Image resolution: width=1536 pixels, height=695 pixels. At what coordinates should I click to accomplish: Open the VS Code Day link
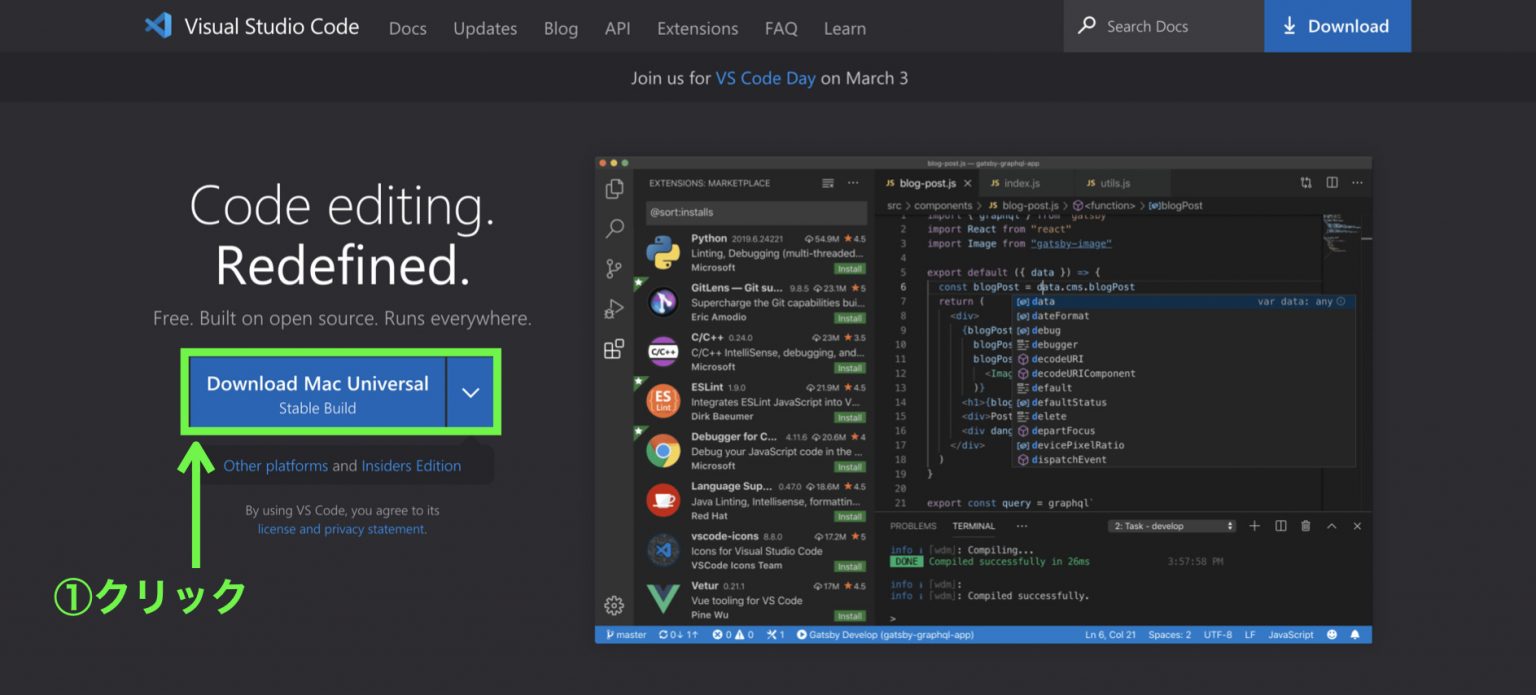(x=765, y=77)
